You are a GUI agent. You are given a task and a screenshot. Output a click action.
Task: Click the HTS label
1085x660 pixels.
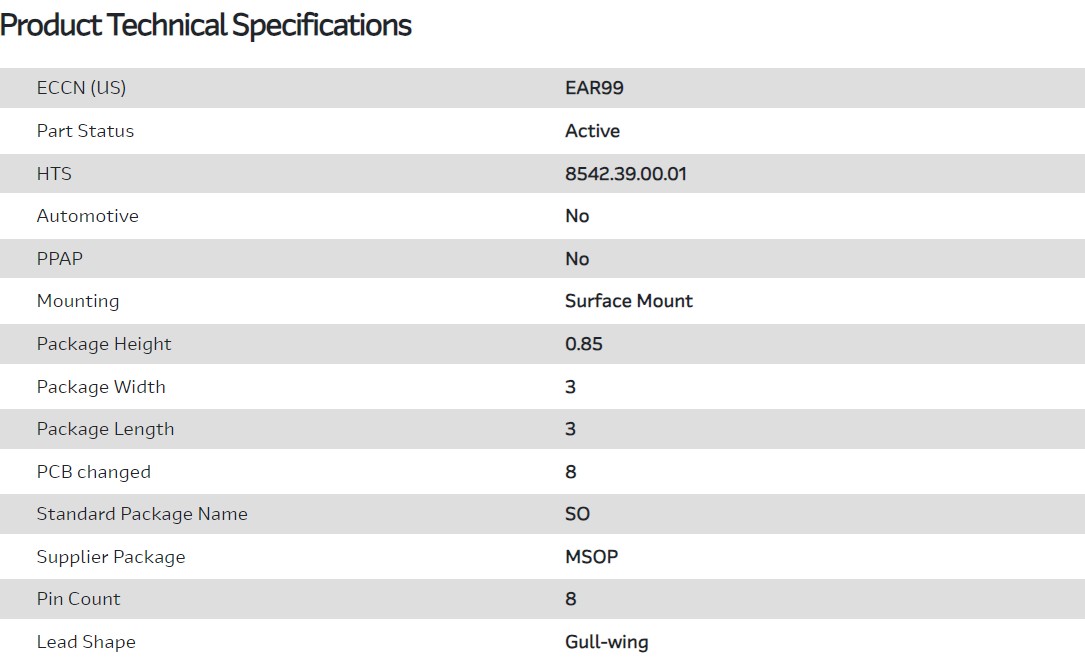pos(54,174)
